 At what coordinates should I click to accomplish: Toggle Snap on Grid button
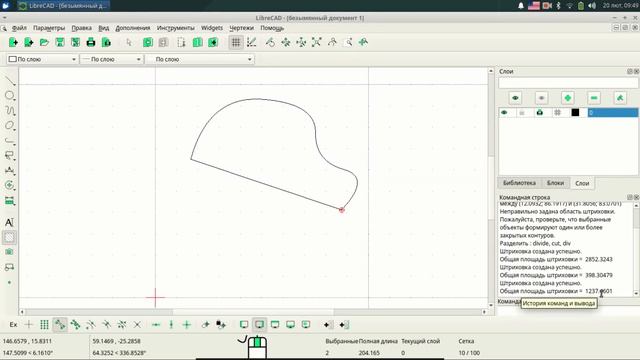[44, 325]
